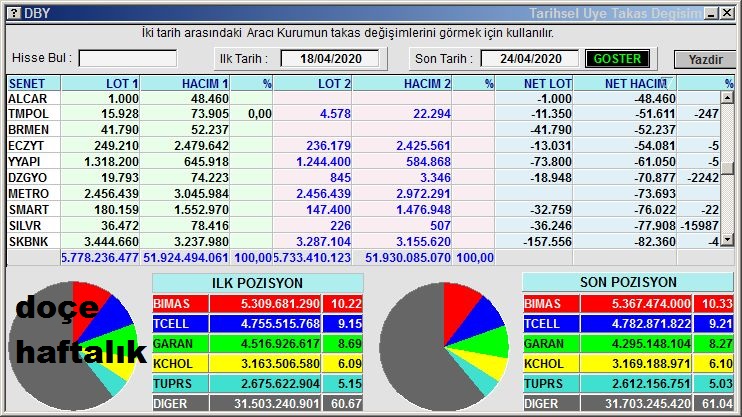The image size is (742, 417).
Task: Sort by SENET column header
Action: coord(33,84)
